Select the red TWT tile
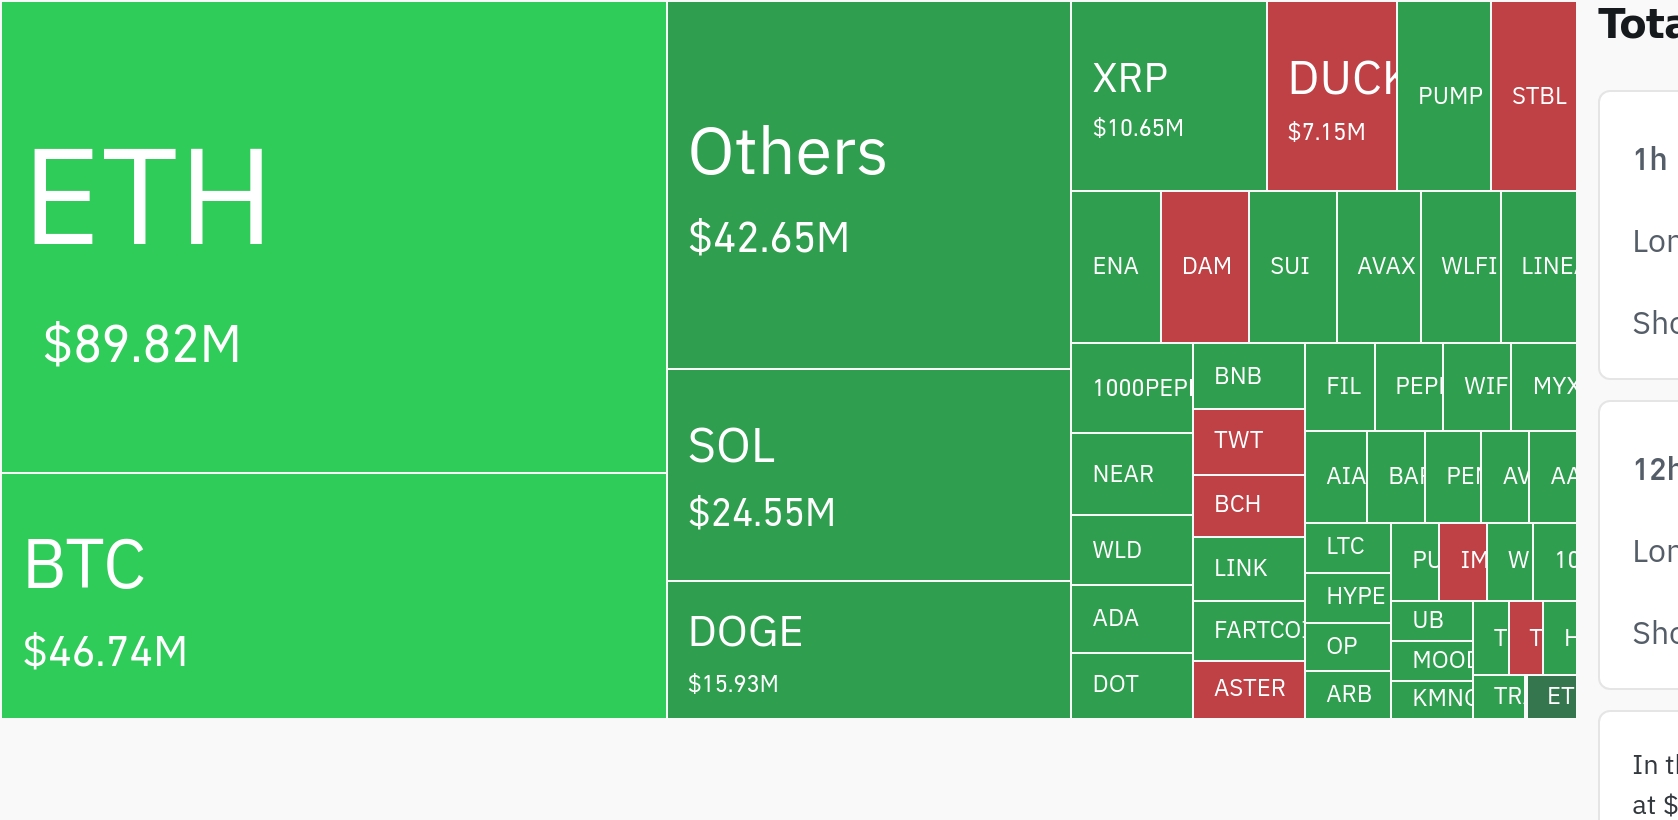This screenshot has width=1678, height=820. coord(1248,441)
